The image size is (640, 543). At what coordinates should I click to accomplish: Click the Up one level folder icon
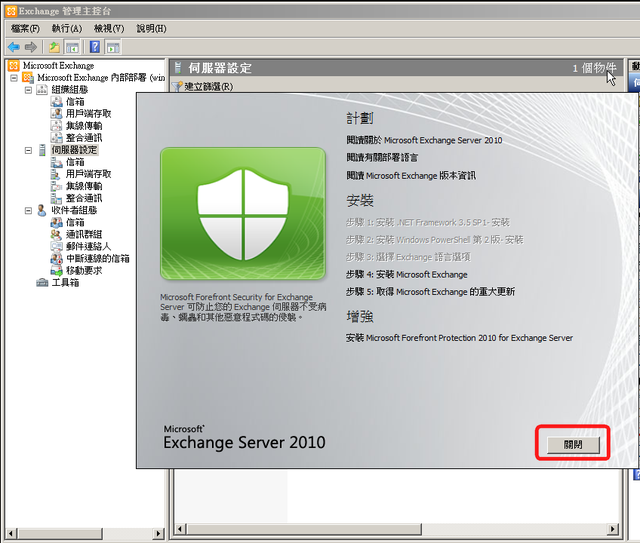tap(54, 47)
